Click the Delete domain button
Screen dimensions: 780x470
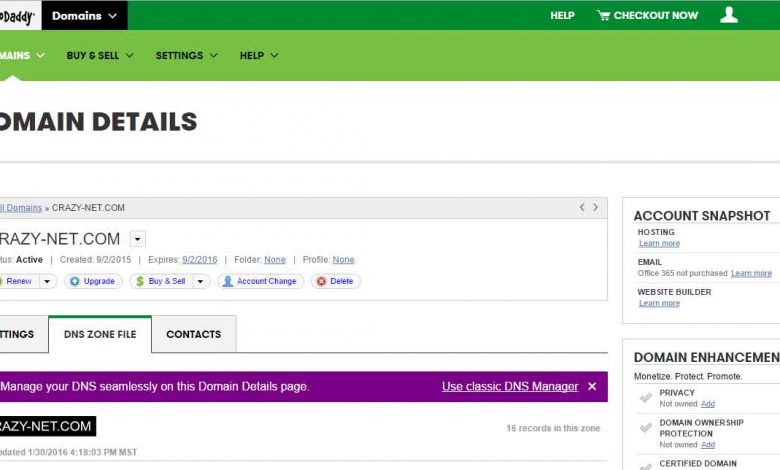coord(336,281)
